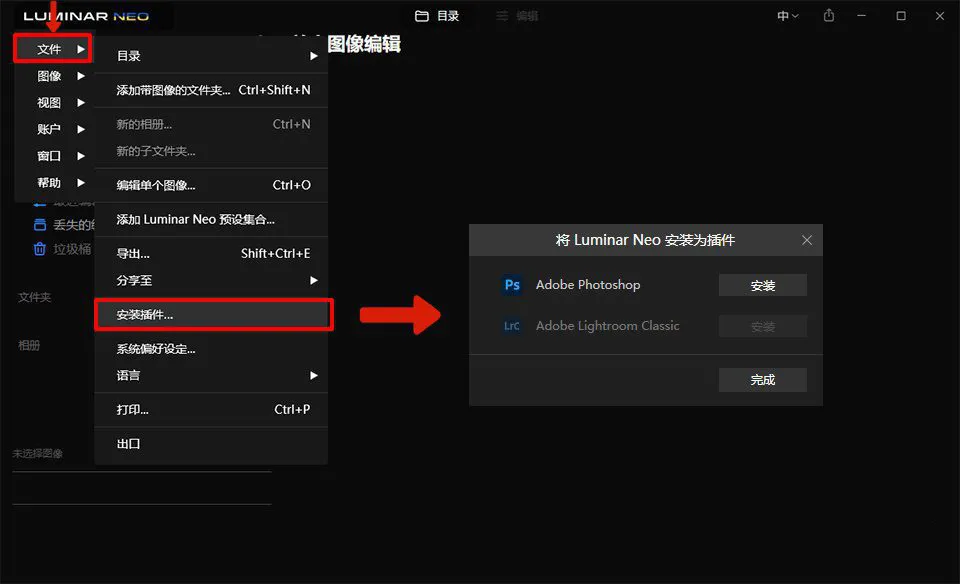Image resolution: width=960 pixels, height=584 pixels.
Task: Click the trash bin icon in sidebar
Action: (40, 249)
